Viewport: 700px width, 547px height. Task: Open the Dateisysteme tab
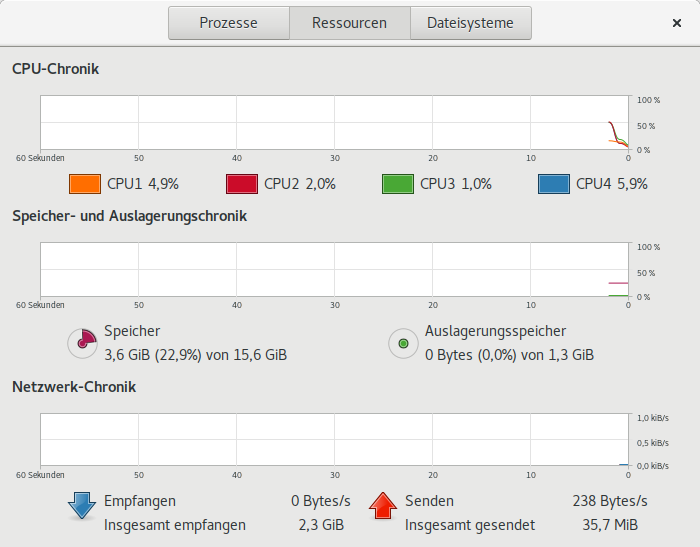tap(470, 23)
